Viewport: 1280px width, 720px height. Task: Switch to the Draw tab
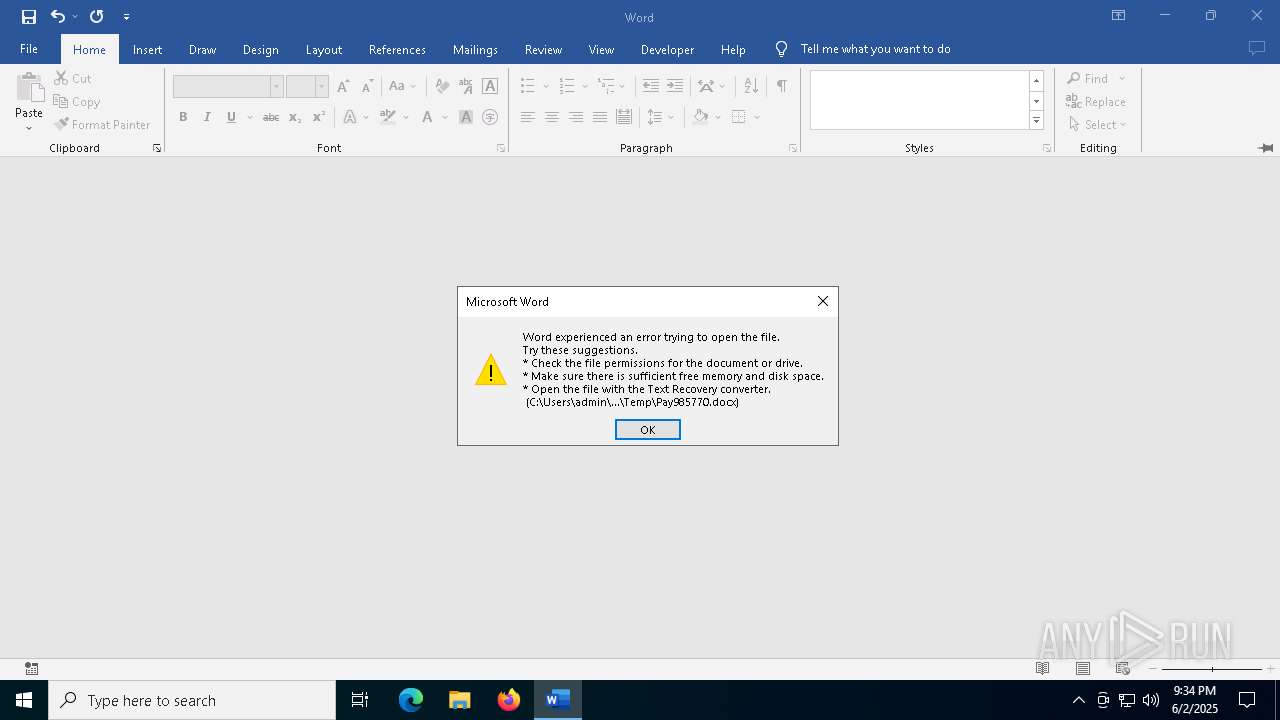[202, 49]
